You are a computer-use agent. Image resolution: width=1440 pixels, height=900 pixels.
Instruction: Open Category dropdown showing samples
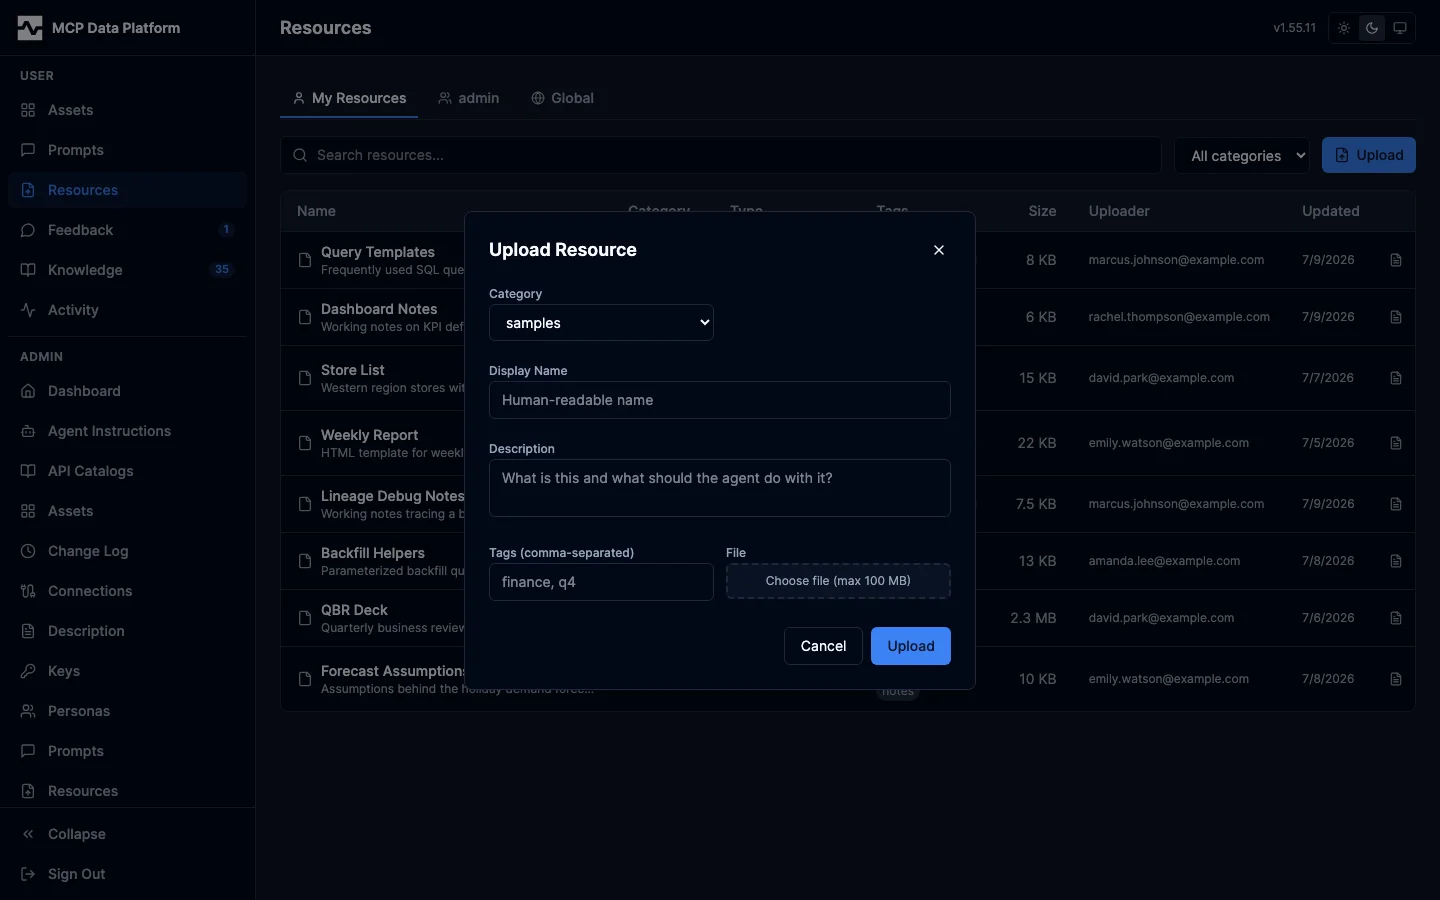601,323
